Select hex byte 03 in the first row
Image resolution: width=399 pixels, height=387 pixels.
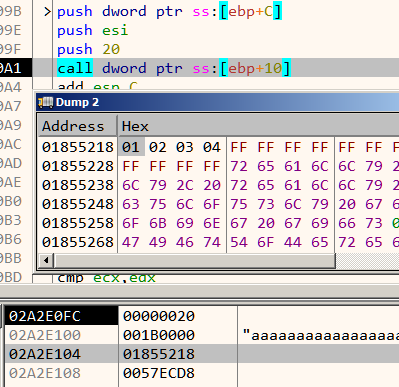(x=185, y=147)
